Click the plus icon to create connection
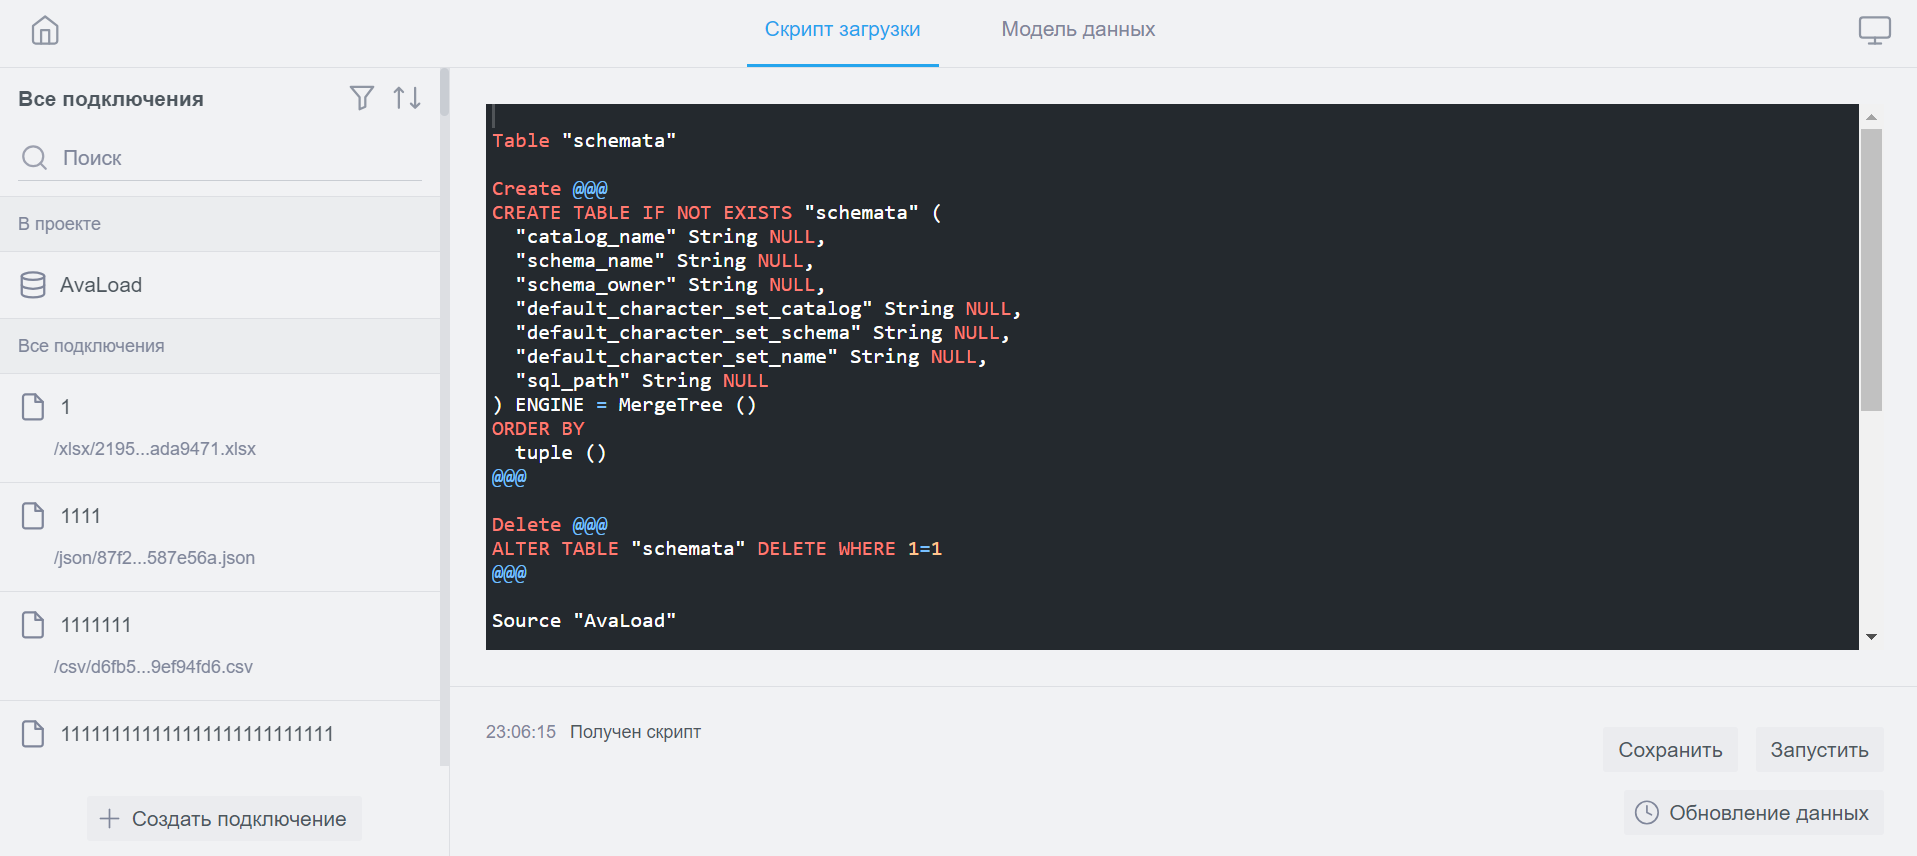This screenshot has height=856, width=1917. click(109, 819)
